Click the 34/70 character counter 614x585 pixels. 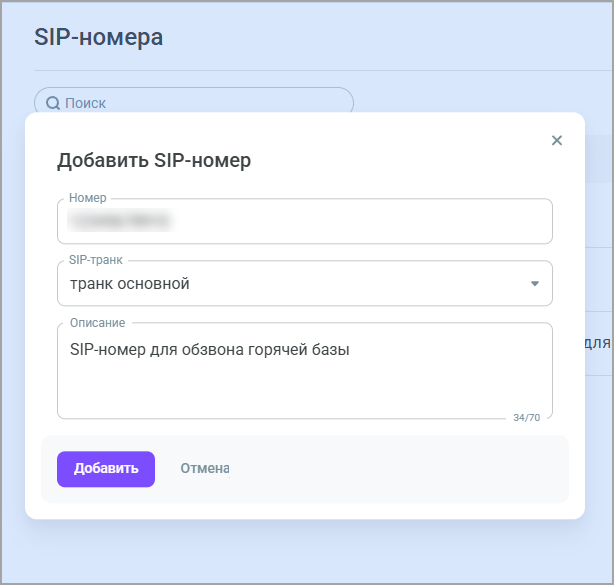click(526, 418)
